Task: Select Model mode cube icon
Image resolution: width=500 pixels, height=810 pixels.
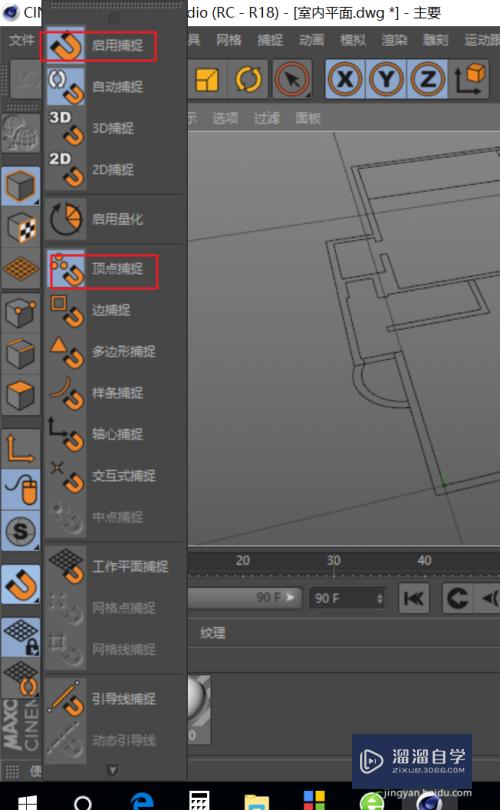Action: pyautogui.click(x=21, y=186)
